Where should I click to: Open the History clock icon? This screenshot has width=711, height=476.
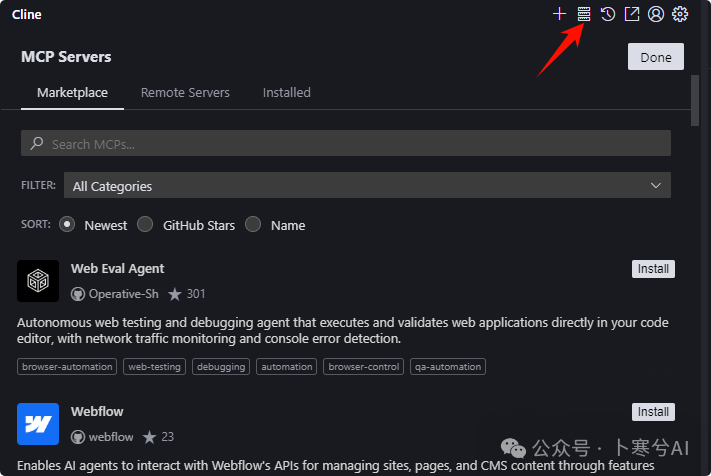pos(608,14)
